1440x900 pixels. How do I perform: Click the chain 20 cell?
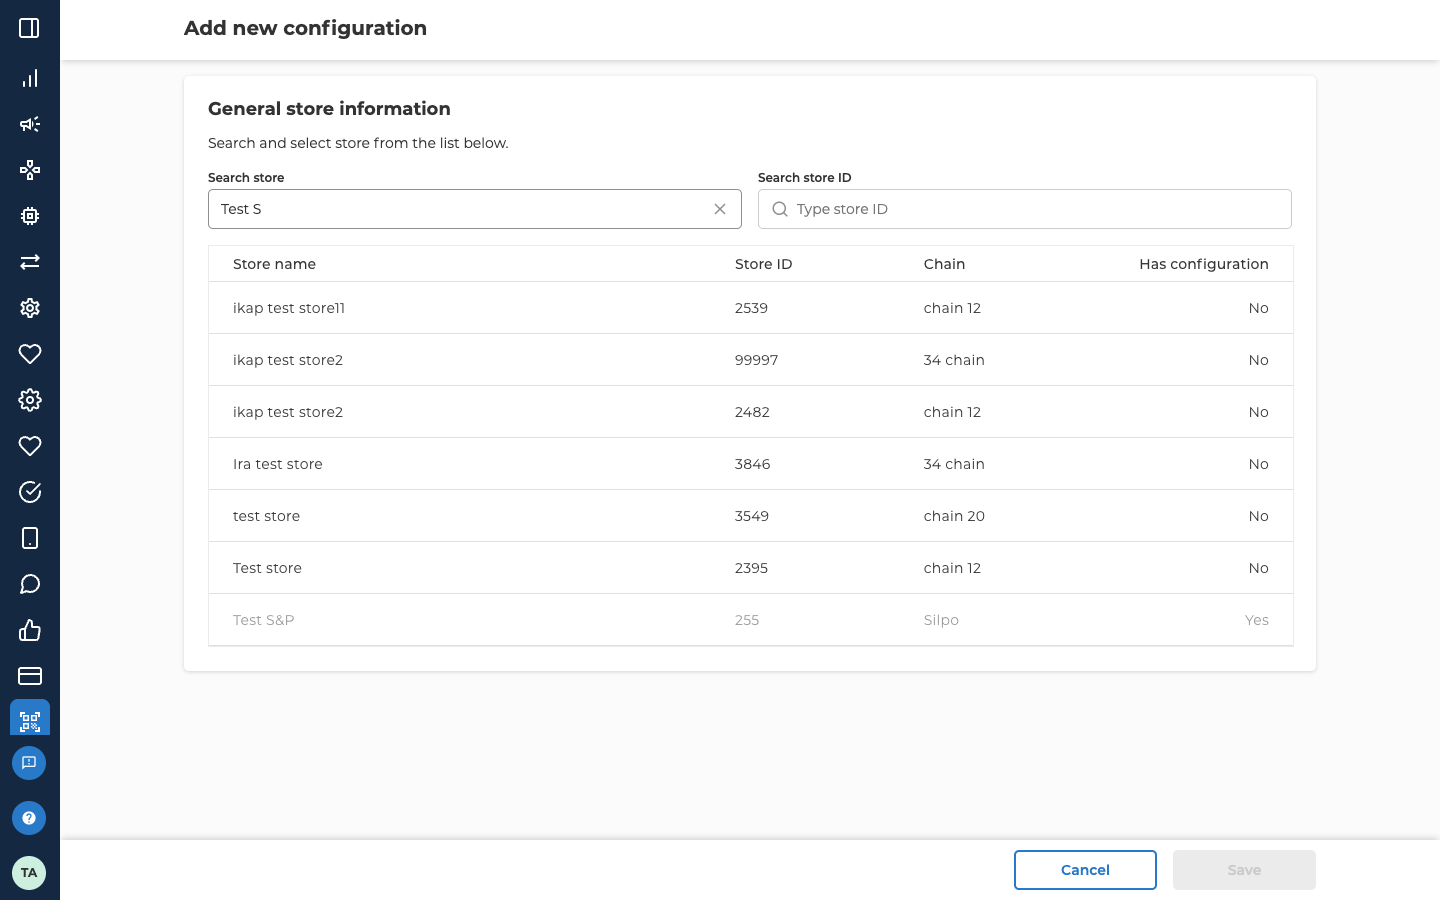[x=954, y=516]
